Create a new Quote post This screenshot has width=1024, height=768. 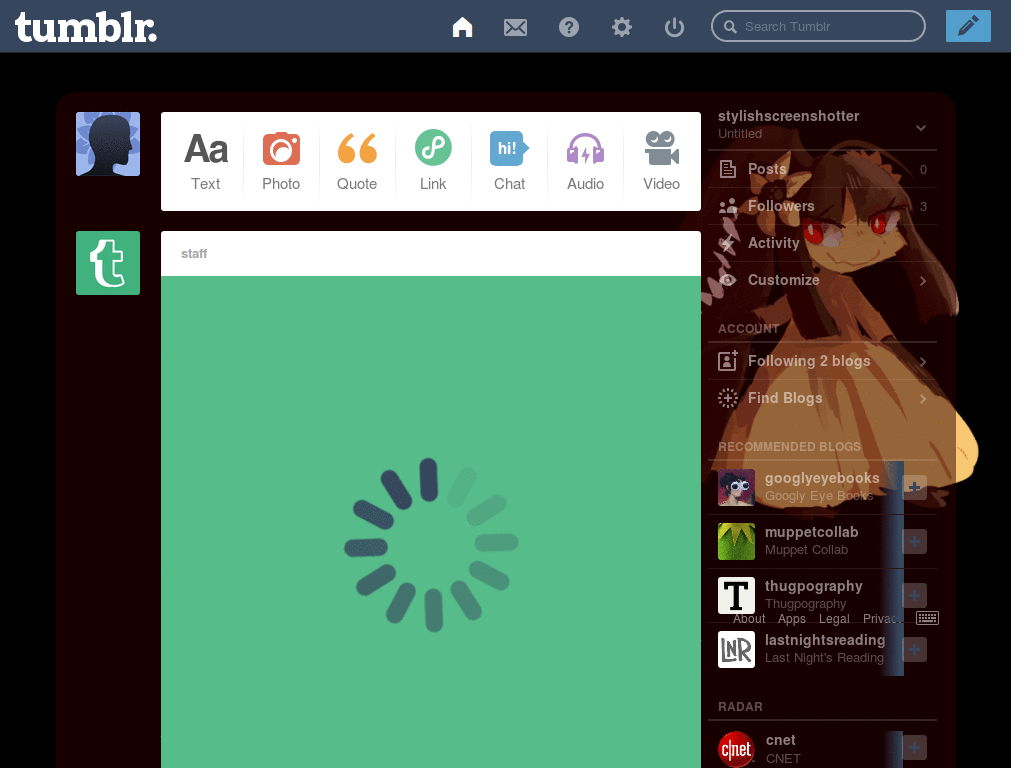coord(357,161)
